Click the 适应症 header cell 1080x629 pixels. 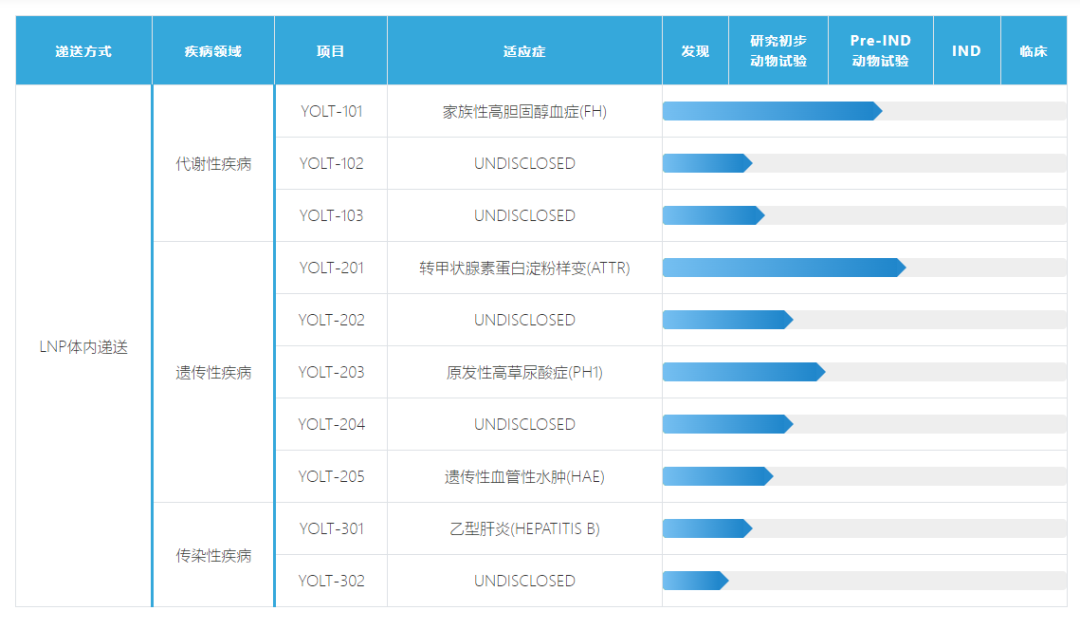point(524,51)
